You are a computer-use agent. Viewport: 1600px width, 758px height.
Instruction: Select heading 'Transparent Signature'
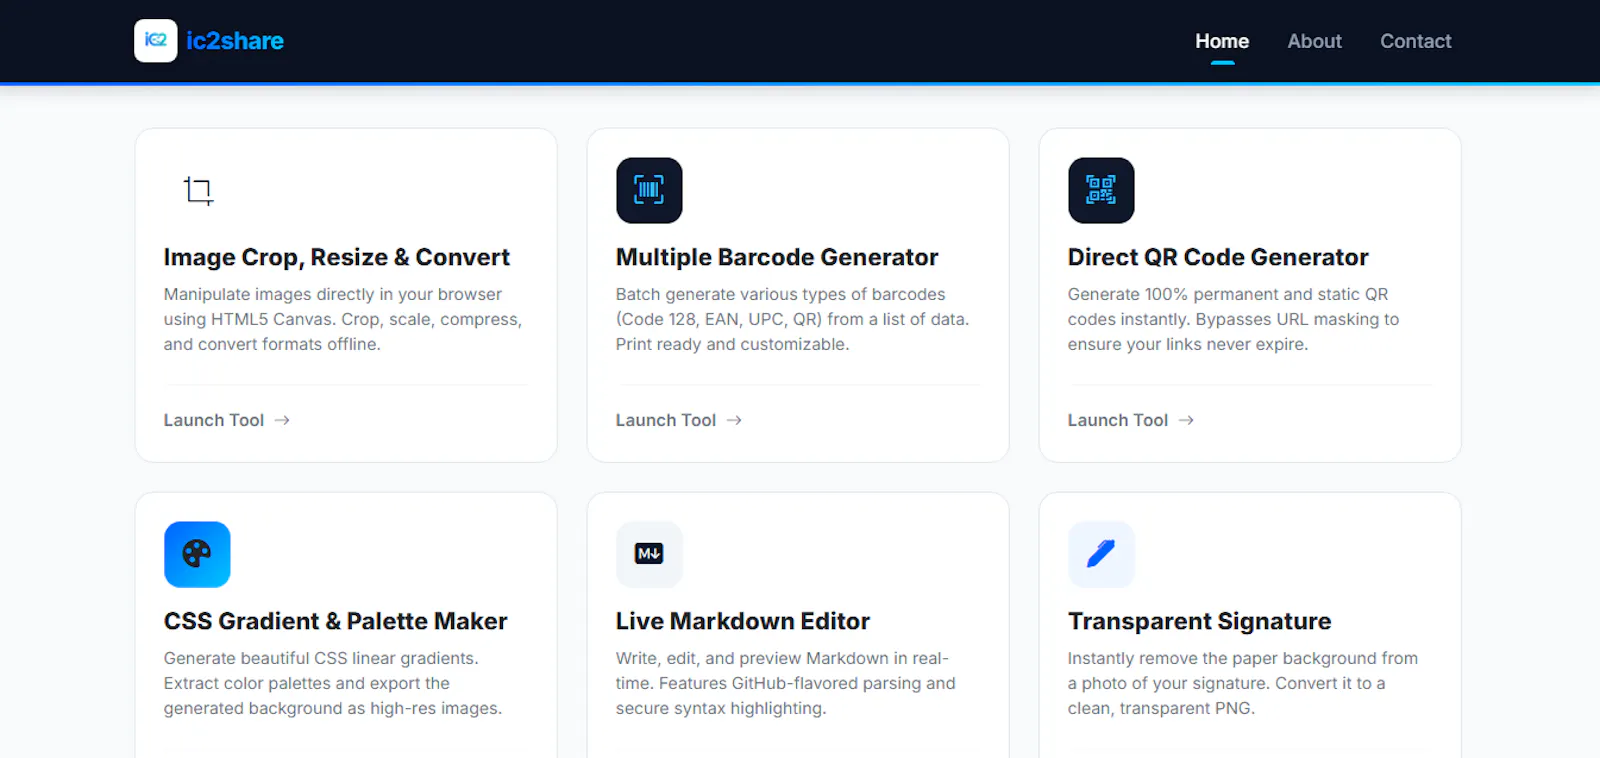click(1200, 621)
